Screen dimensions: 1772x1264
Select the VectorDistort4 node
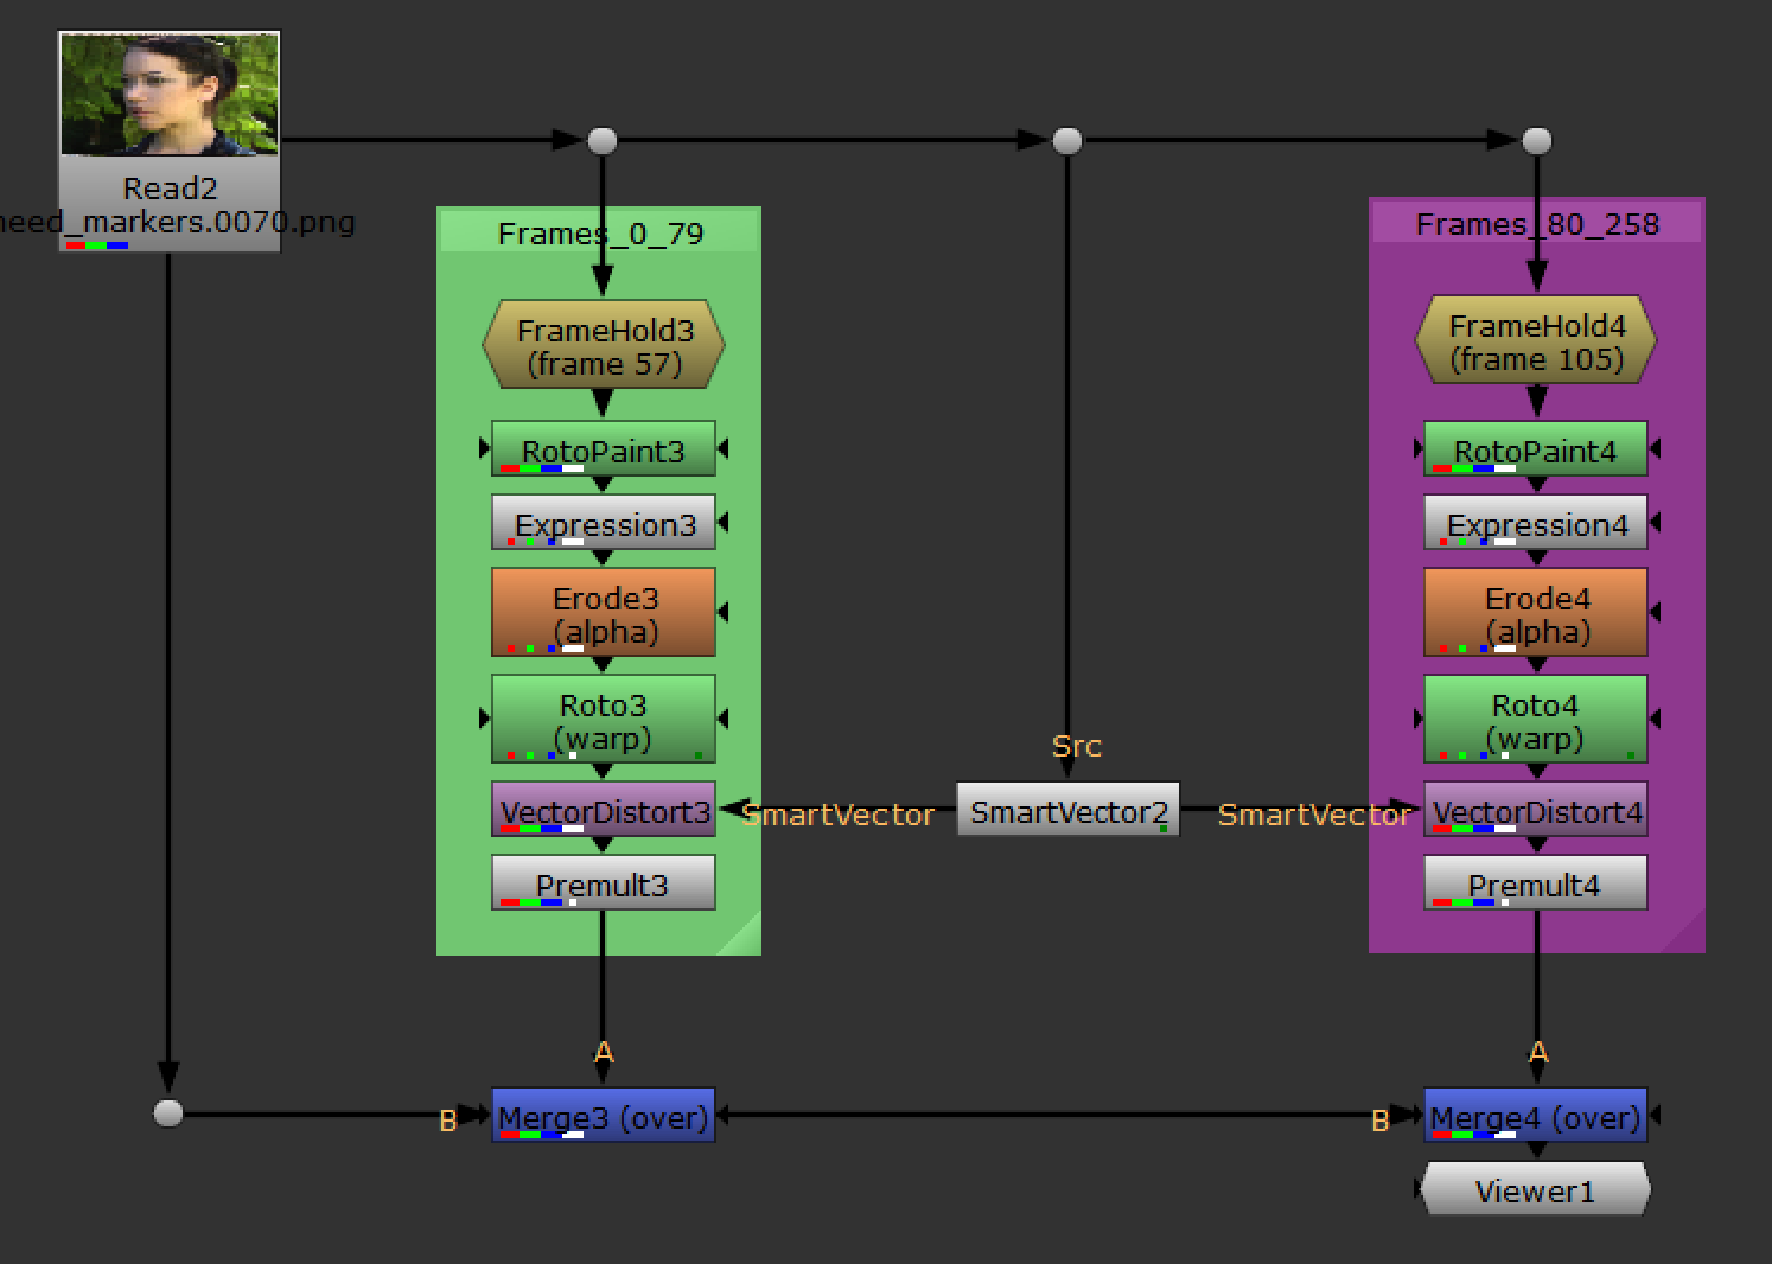(1535, 810)
